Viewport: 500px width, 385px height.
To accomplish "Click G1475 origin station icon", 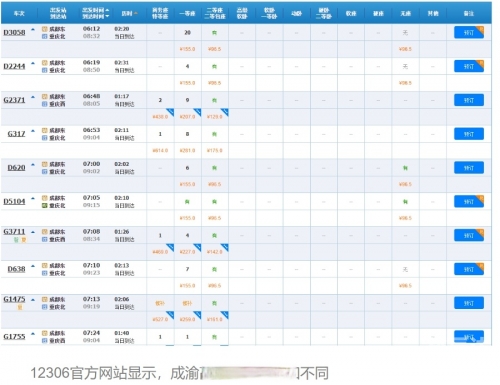I will coord(44,299).
